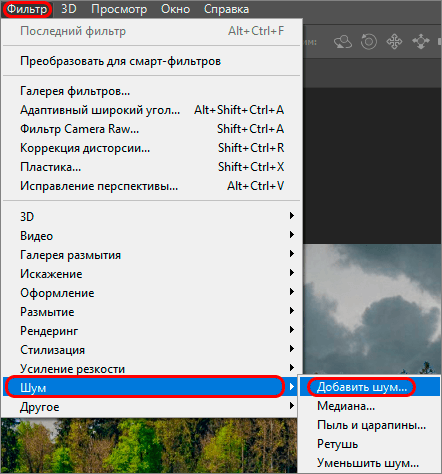Click the arrow next to Искажение

click(x=292, y=273)
